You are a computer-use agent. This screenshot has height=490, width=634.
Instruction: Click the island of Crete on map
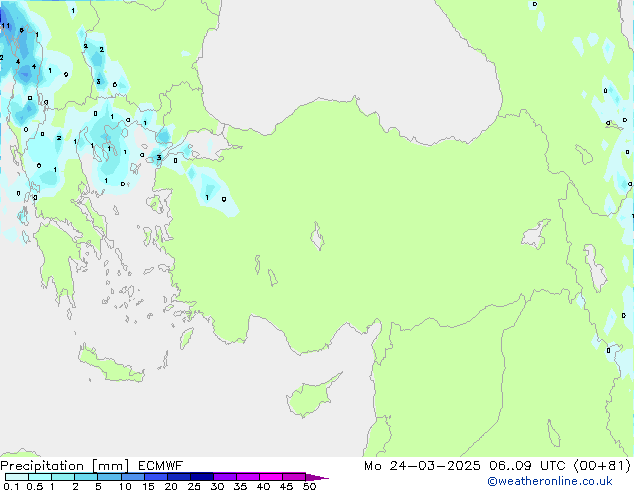(x=110, y=364)
